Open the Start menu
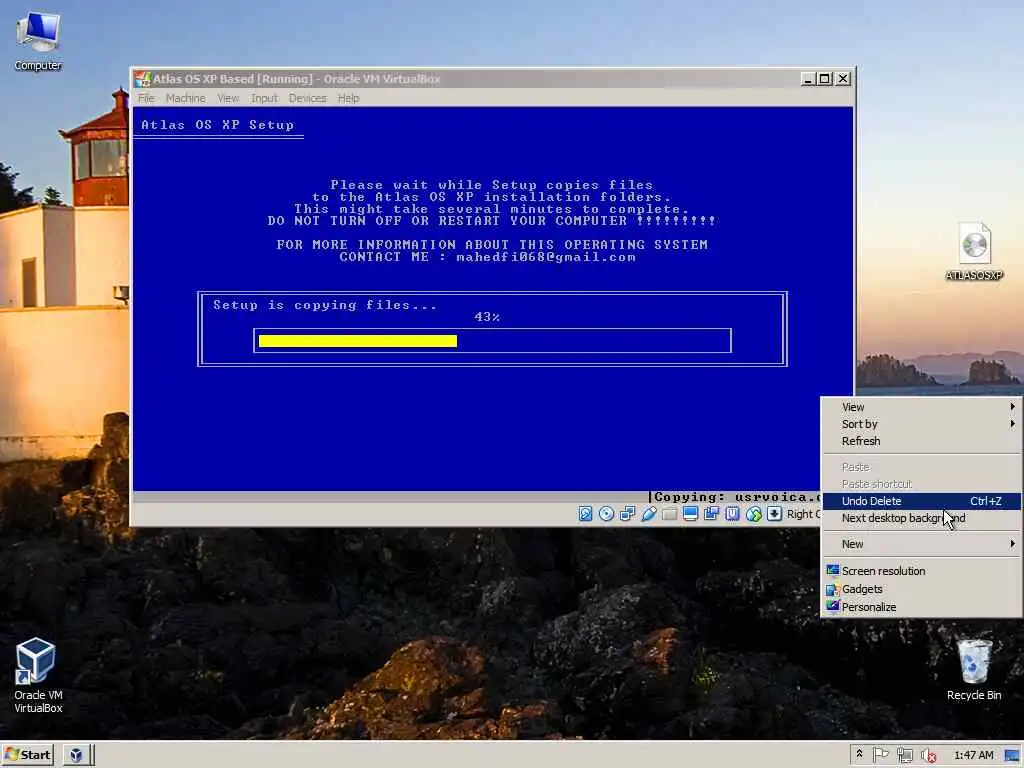 (27, 755)
